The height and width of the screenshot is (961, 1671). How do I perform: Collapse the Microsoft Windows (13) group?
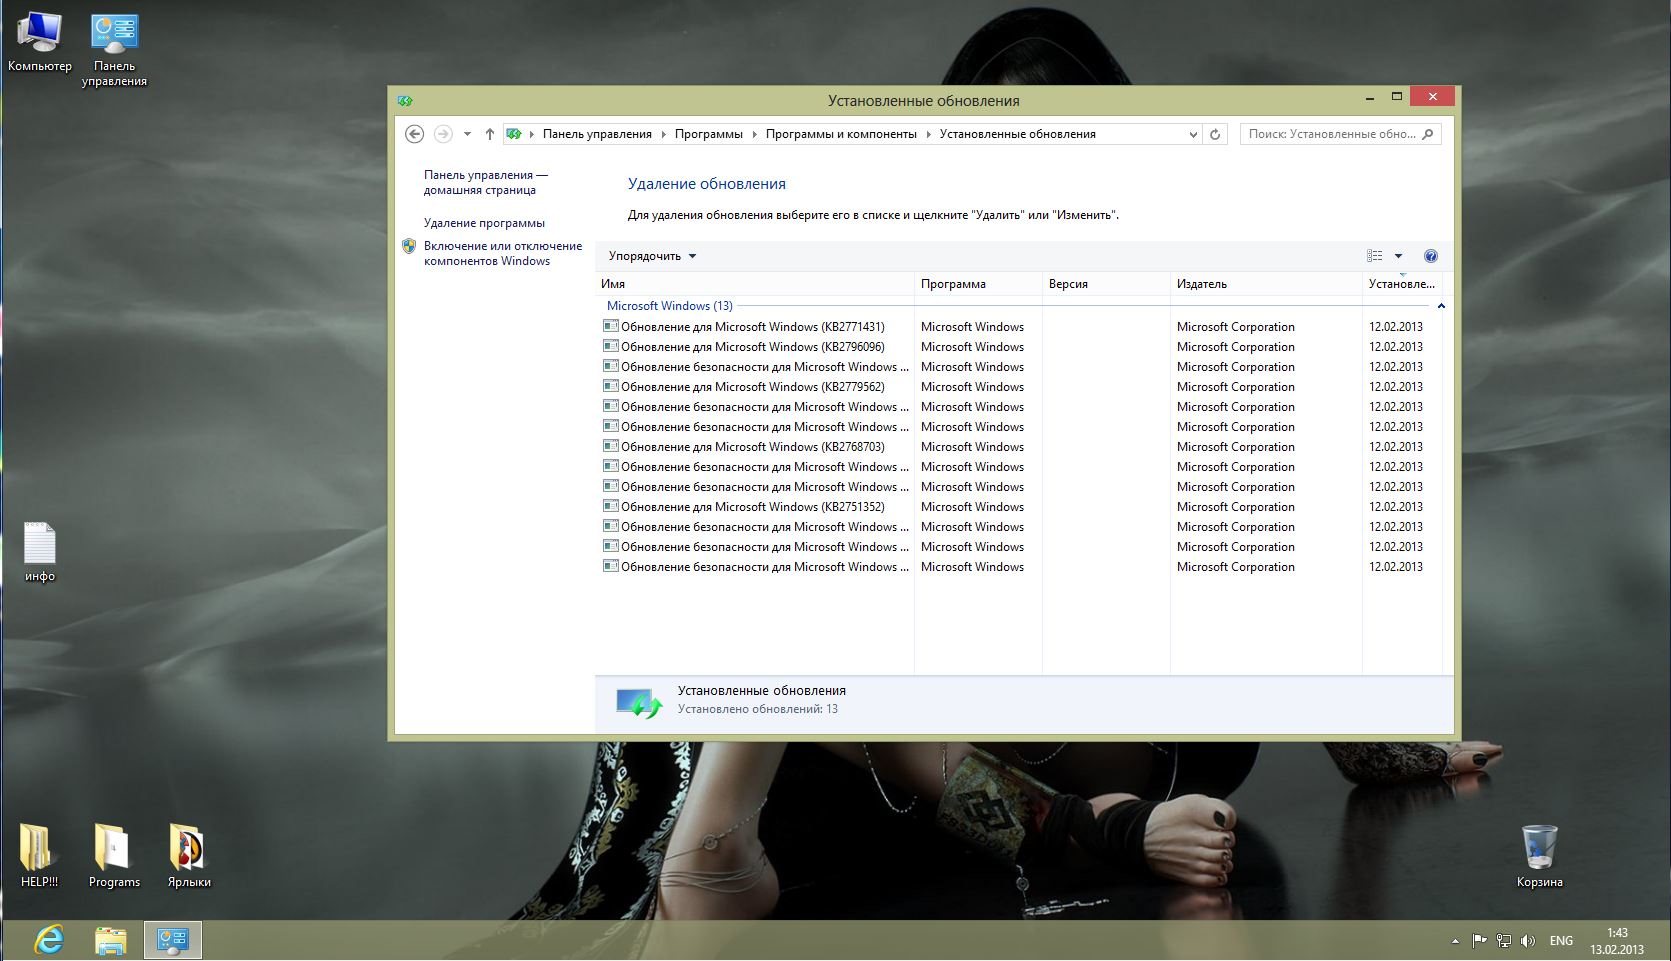tap(1441, 306)
